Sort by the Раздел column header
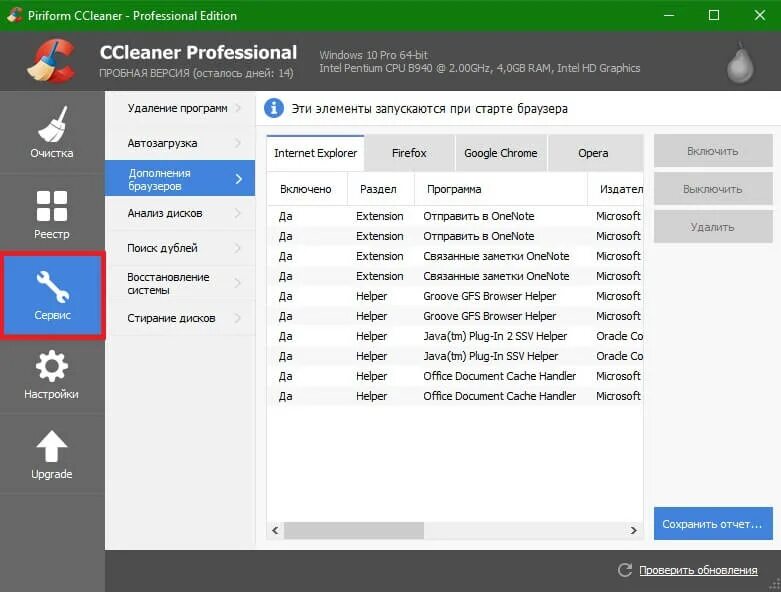Image resolution: width=781 pixels, height=592 pixels. [381, 189]
